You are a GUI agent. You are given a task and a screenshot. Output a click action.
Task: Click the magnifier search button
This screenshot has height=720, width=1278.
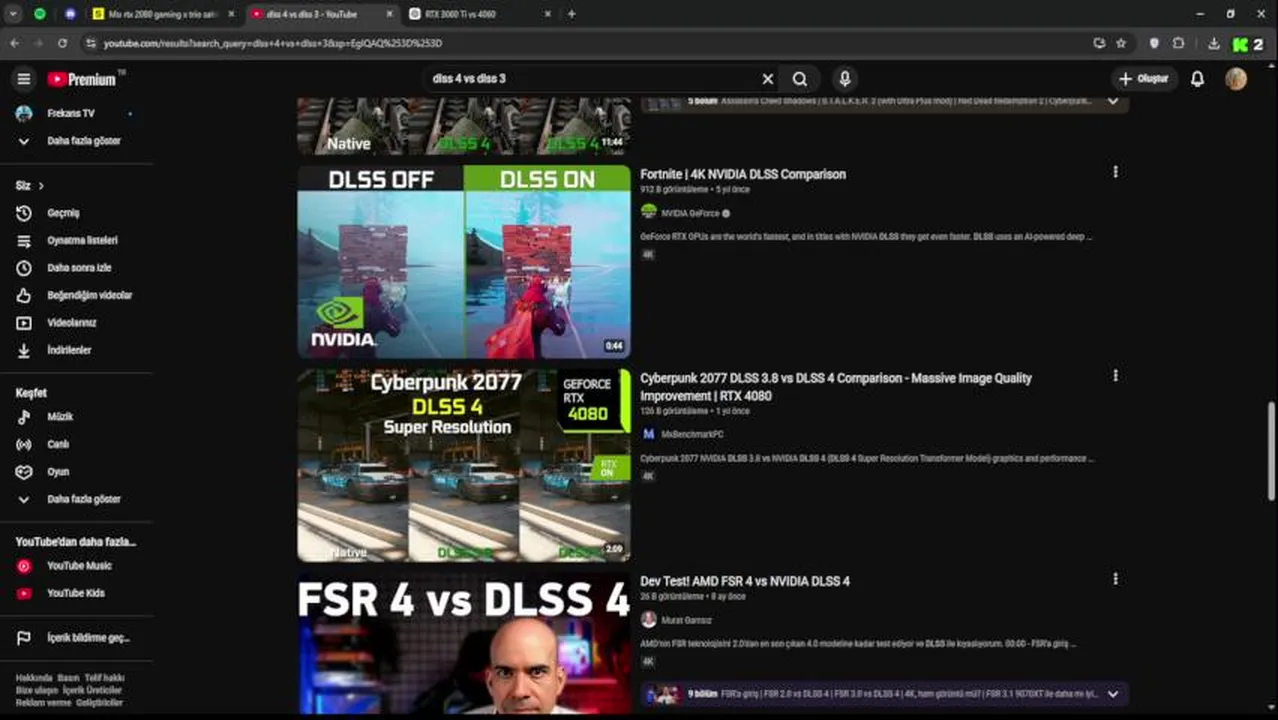[800, 79]
